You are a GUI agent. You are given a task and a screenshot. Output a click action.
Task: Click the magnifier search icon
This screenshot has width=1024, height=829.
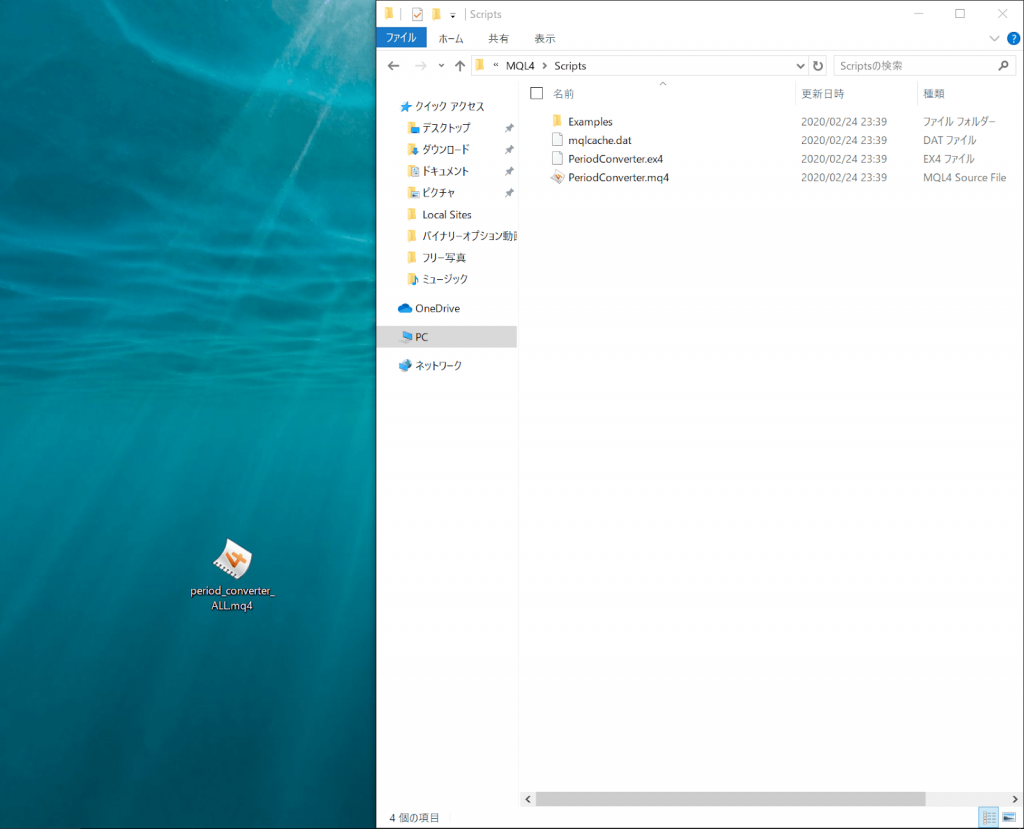tap(1004, 65)
